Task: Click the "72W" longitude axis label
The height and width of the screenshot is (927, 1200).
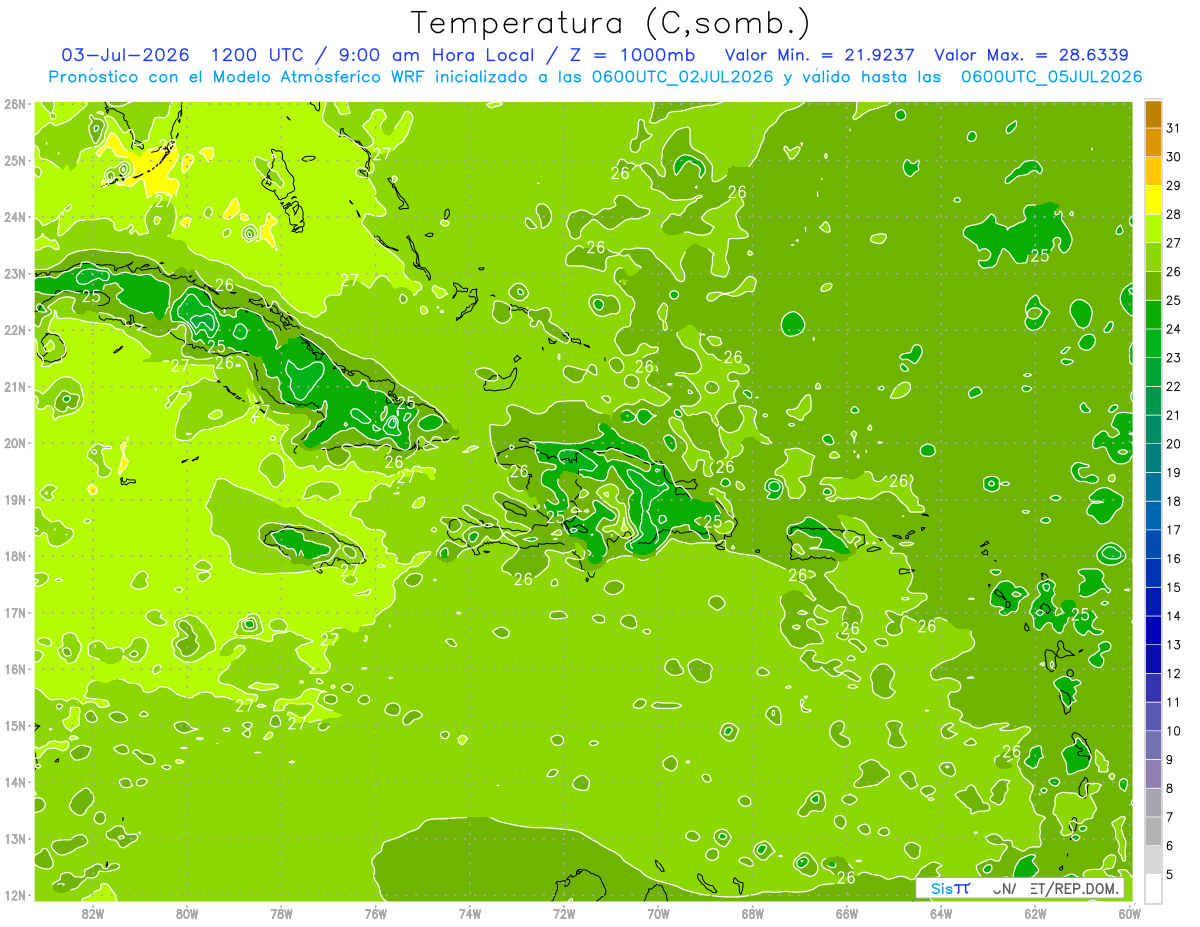Action: click(564, 913)
